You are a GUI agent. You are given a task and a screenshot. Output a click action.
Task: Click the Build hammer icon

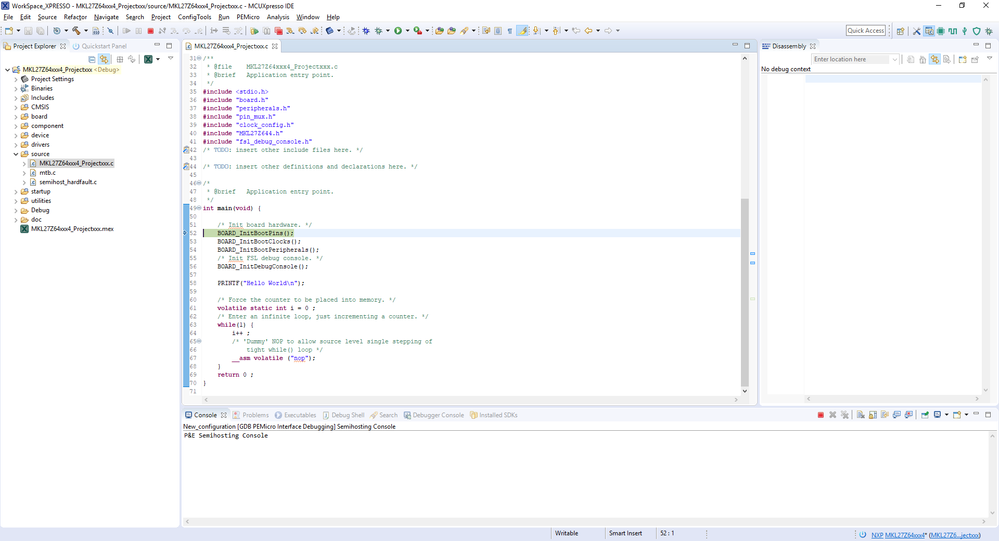point(76,31)
